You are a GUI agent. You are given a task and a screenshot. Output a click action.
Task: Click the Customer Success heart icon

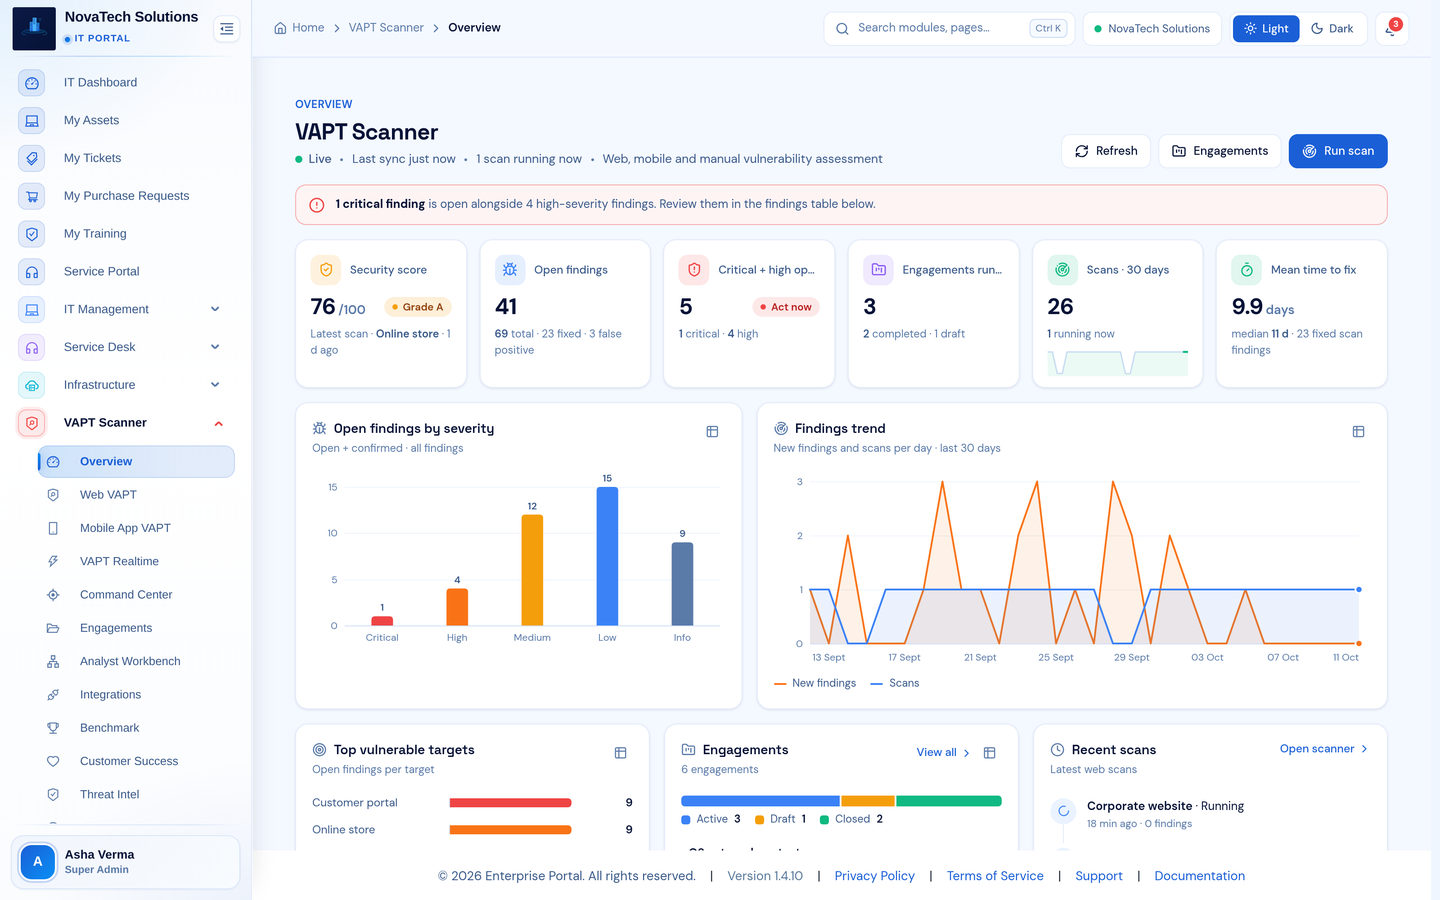pyautogui.click(x=53, y=762)
